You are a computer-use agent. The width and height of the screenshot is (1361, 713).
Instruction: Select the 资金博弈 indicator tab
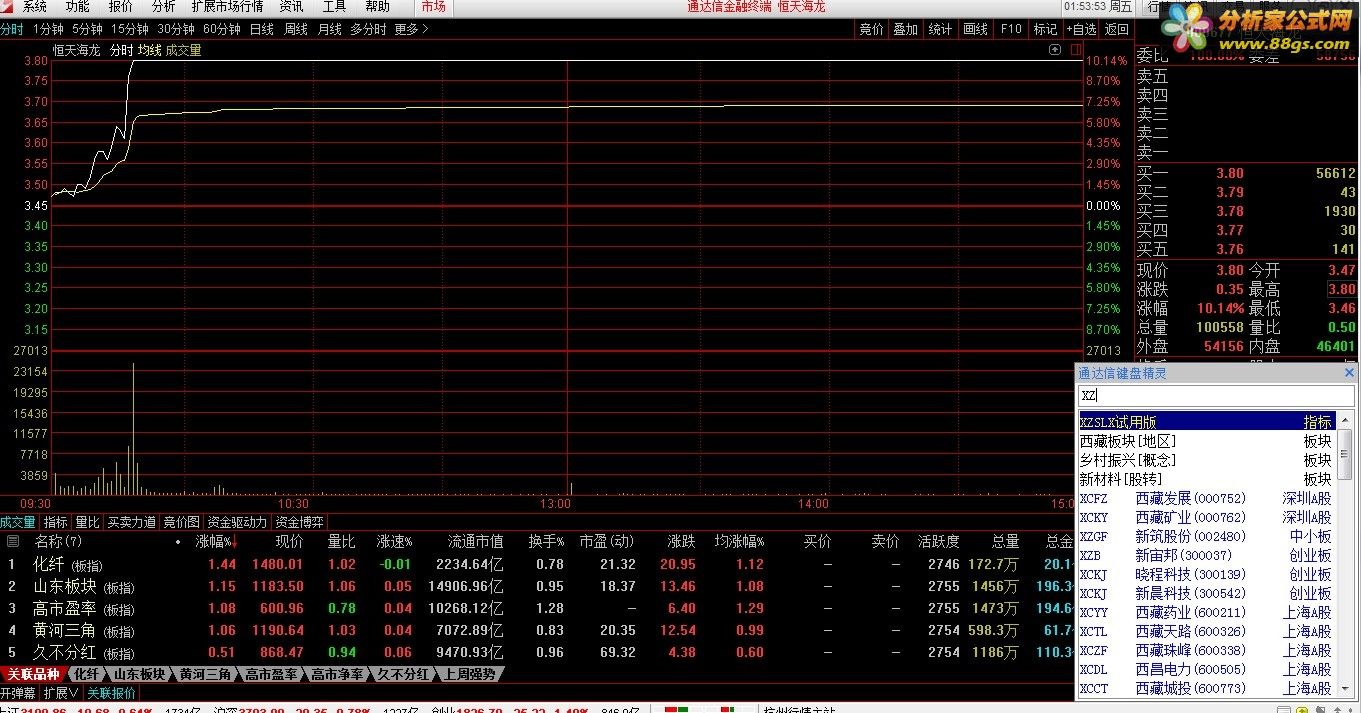coord(300,522)
